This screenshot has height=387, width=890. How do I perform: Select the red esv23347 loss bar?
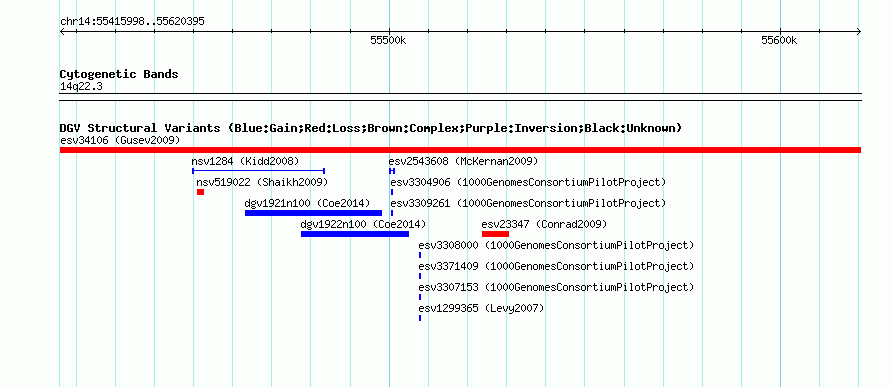pyautogui.click(x=496, y=234)
